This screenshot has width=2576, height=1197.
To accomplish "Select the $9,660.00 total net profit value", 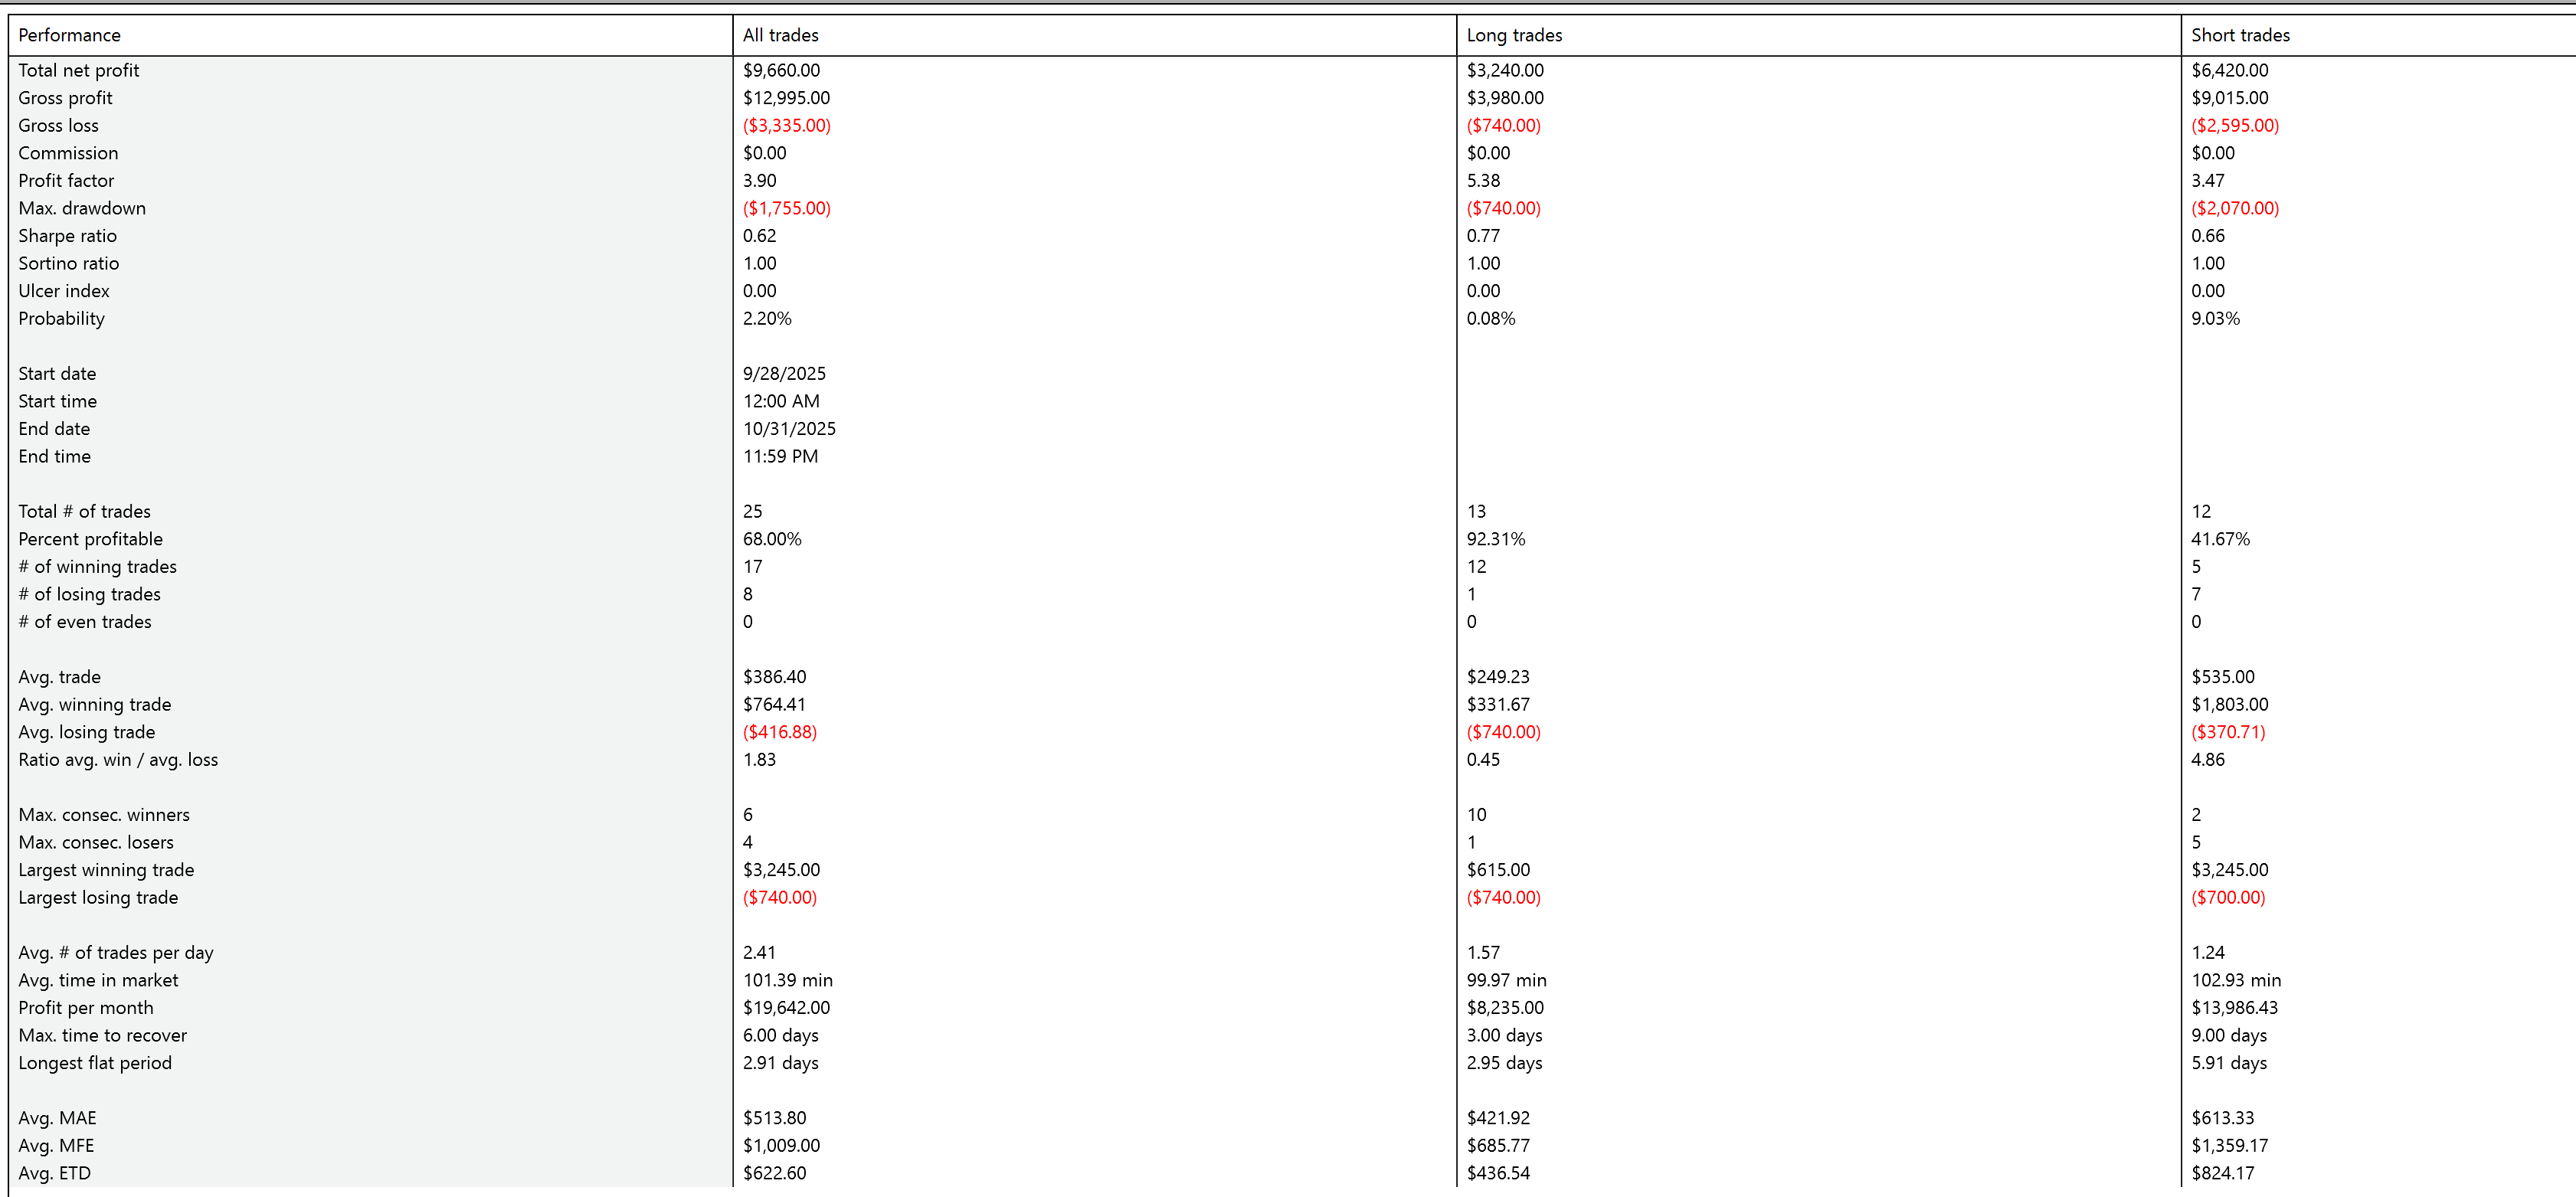I will point(780,70).
